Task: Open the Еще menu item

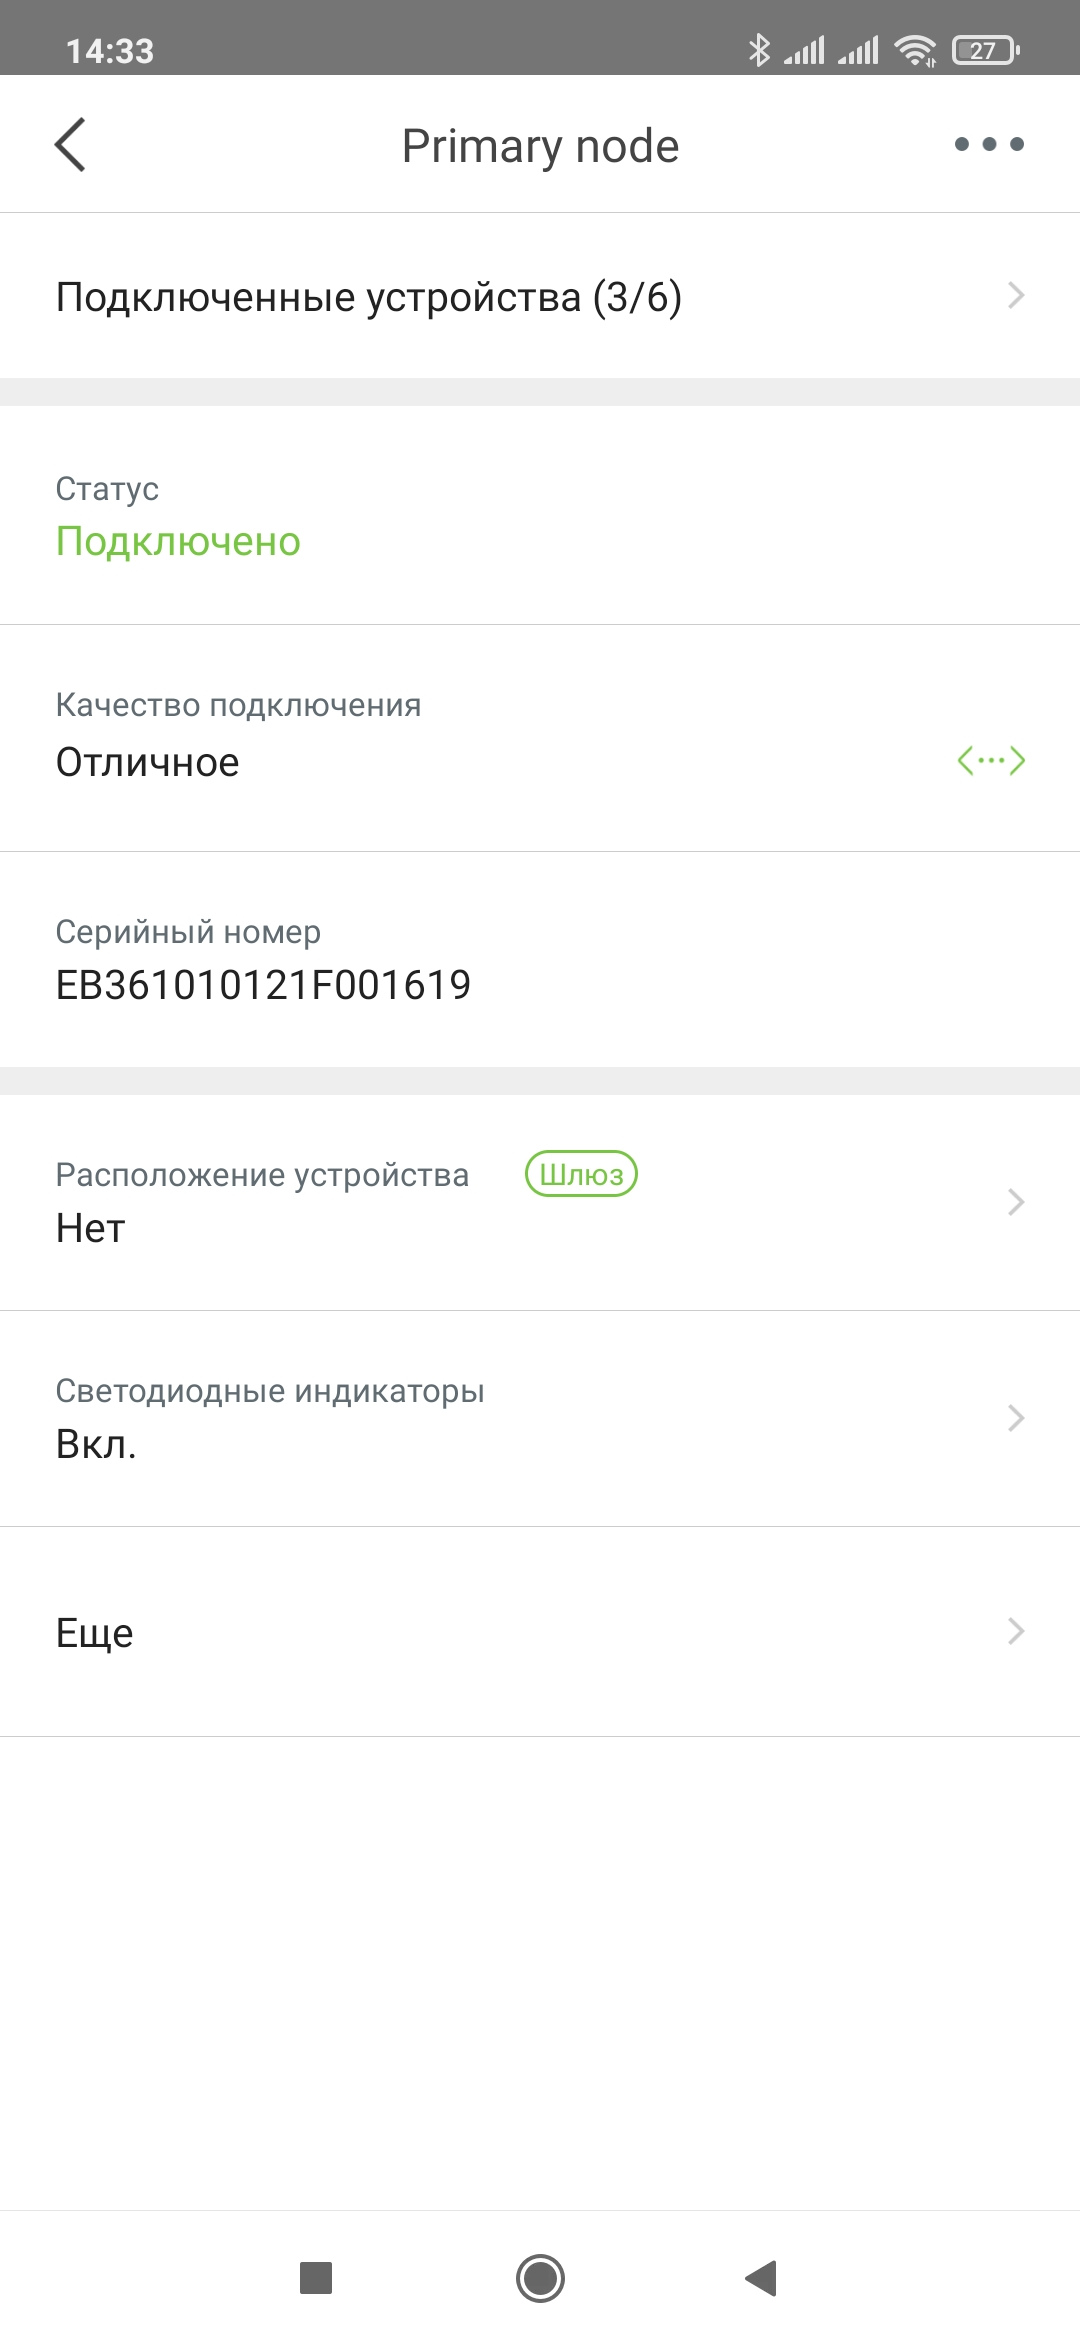Action: (x=95, y=1633)
